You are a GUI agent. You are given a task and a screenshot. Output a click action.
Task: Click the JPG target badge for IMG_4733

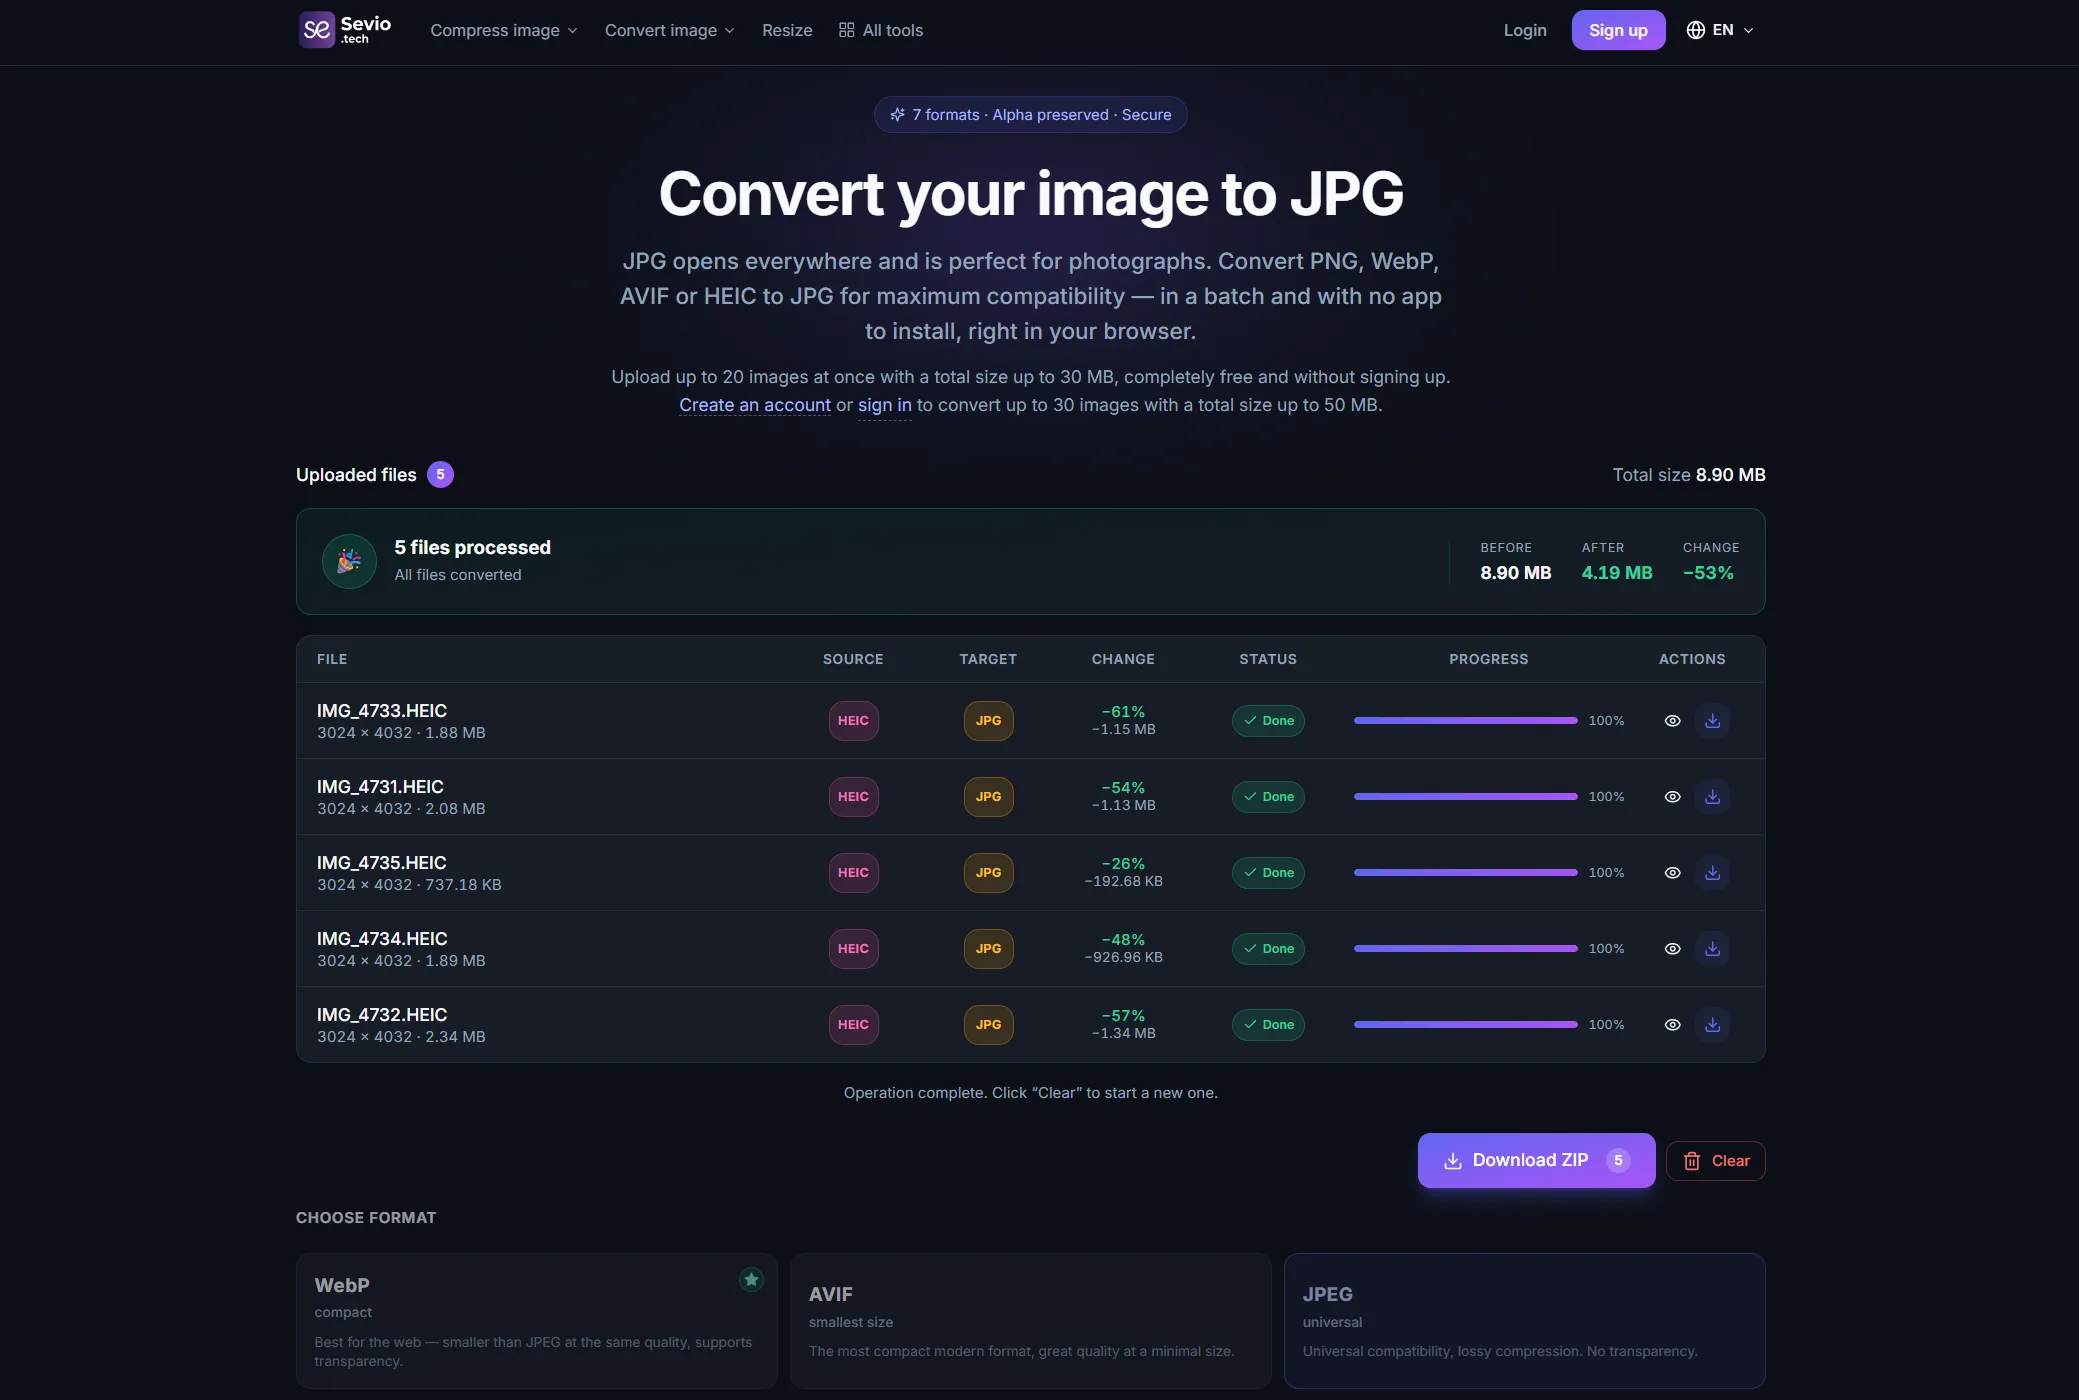click(x=988, y=721)
